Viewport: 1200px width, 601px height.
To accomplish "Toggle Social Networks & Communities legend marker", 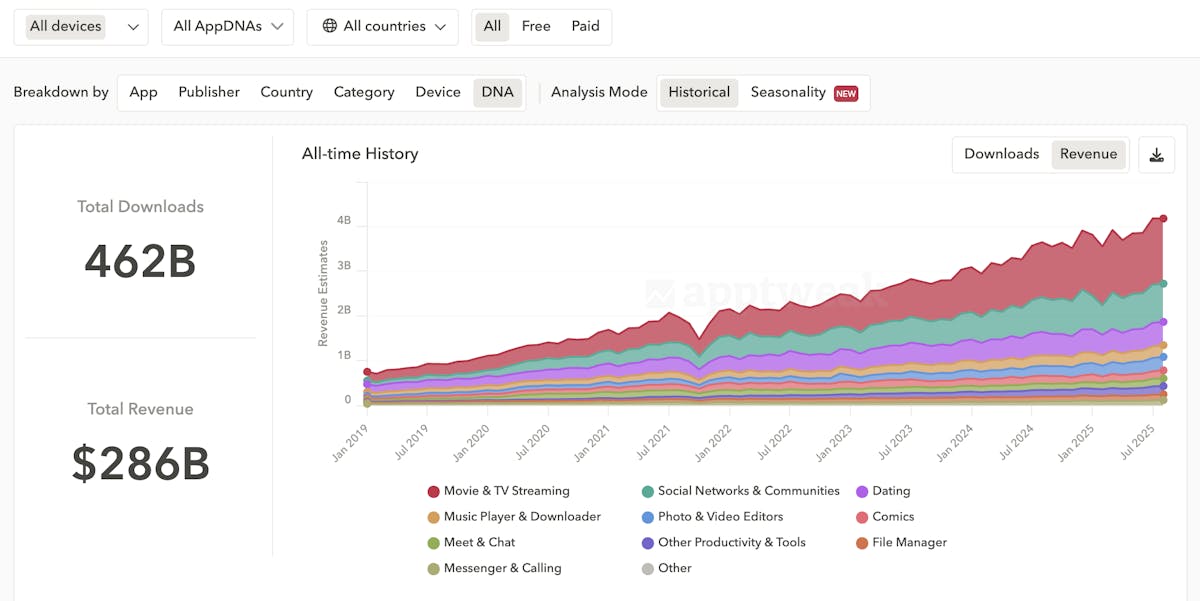I will coord(648,491).
